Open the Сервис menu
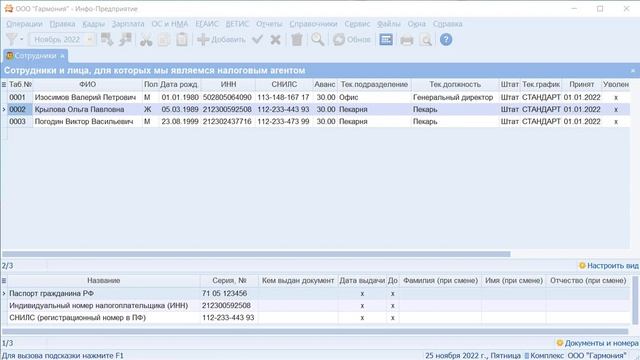This screenshot has height=360, width=640. [x=357, y=24]
